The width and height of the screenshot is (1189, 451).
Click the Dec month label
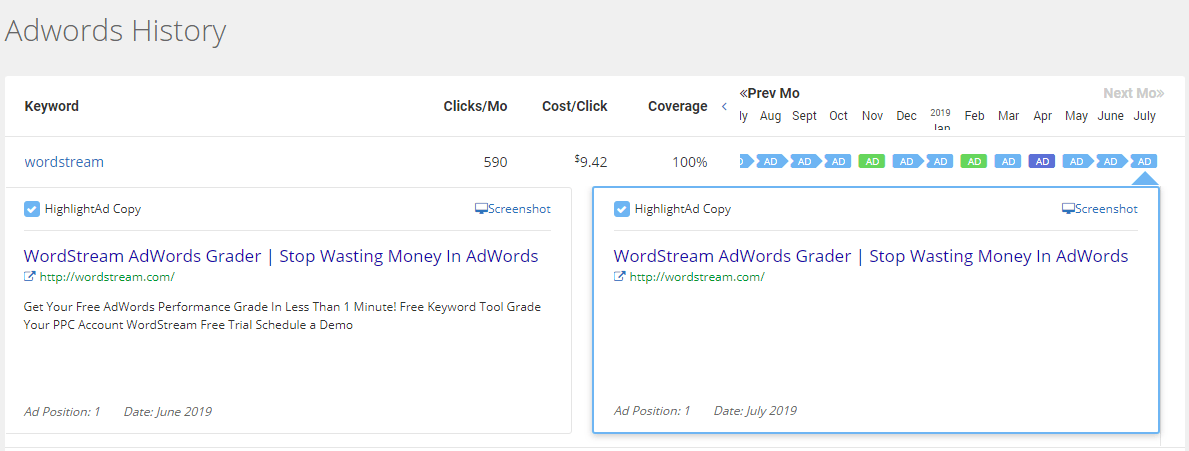point(906,116)
